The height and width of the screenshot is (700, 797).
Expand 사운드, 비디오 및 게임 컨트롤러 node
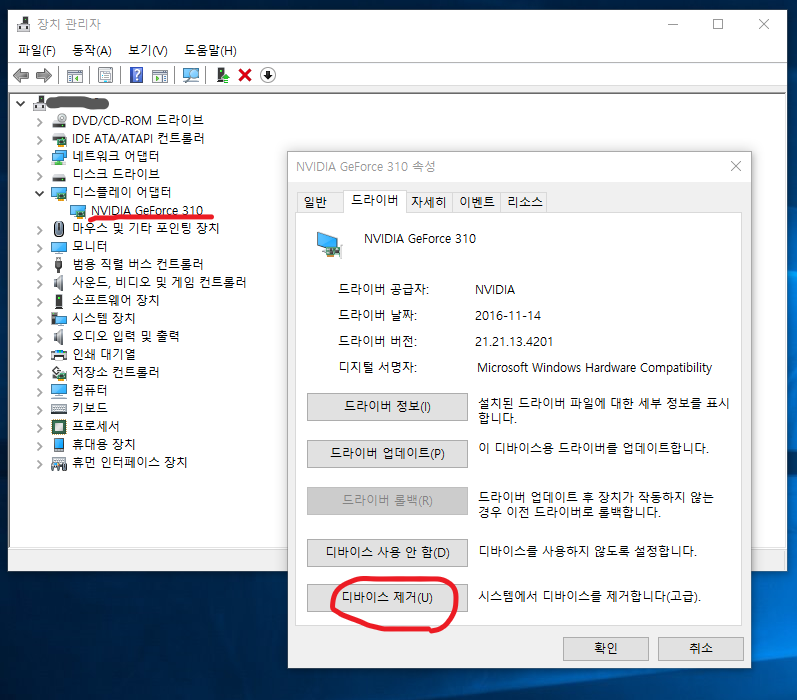tap(40, 284)
